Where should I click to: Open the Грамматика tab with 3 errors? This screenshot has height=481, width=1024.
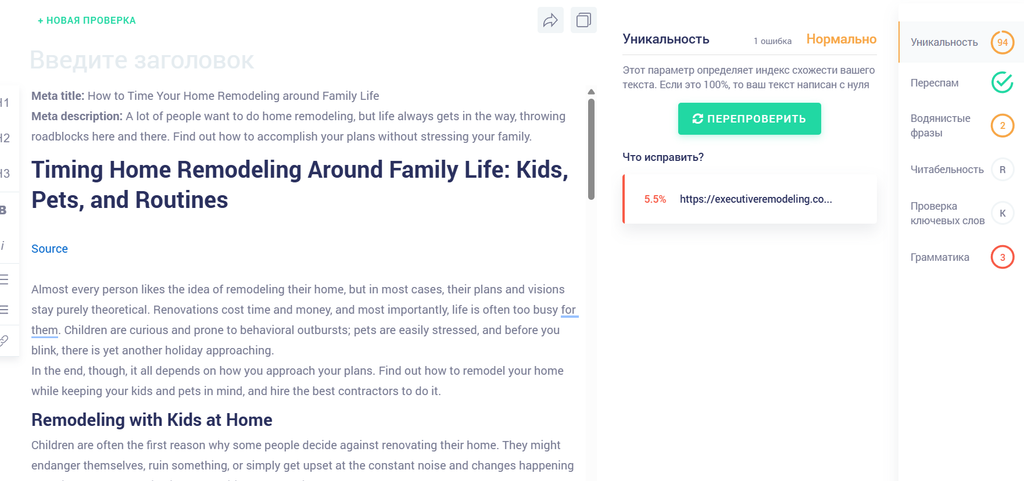pyautogui.click(x=961, y=257)
